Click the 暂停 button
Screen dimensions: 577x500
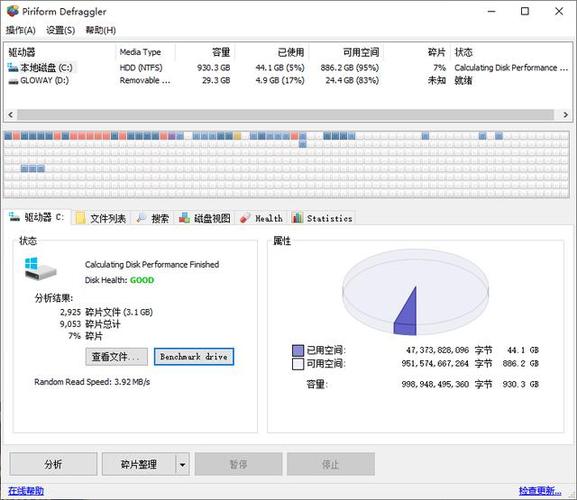click(x=238, y=464)
